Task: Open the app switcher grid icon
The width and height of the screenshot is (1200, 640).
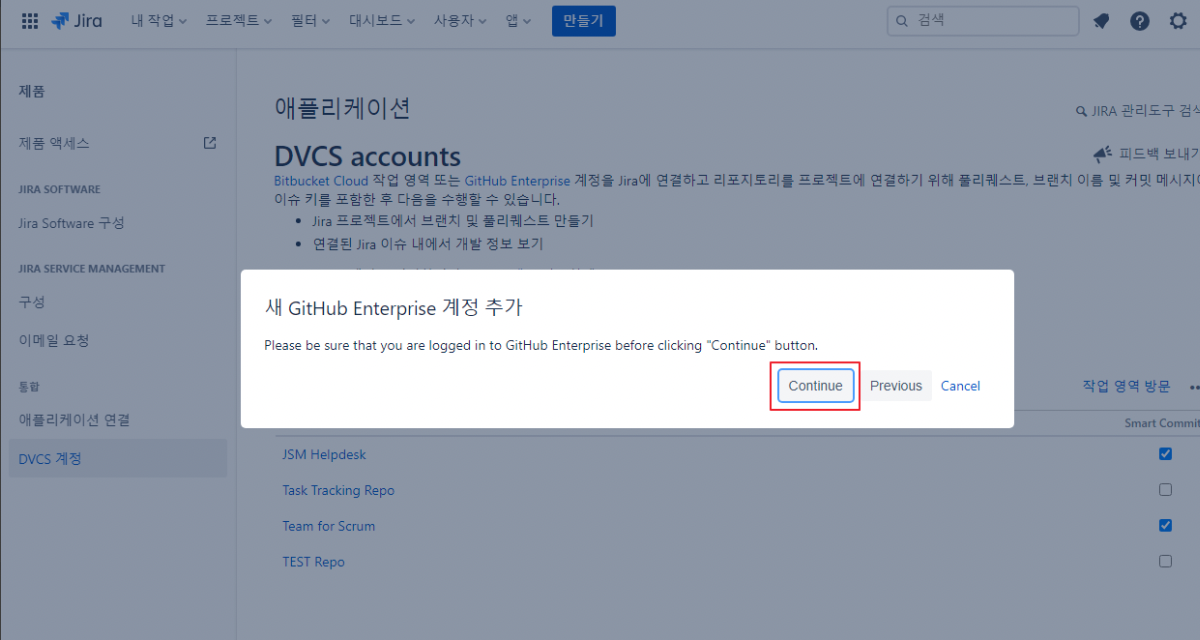Action: [30, 20]
